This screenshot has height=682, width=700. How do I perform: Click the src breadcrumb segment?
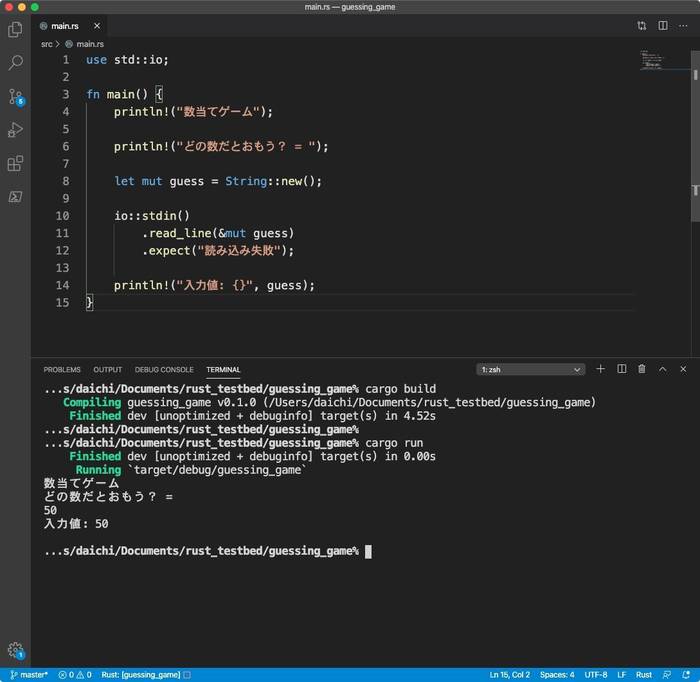[x=46, y=44]
